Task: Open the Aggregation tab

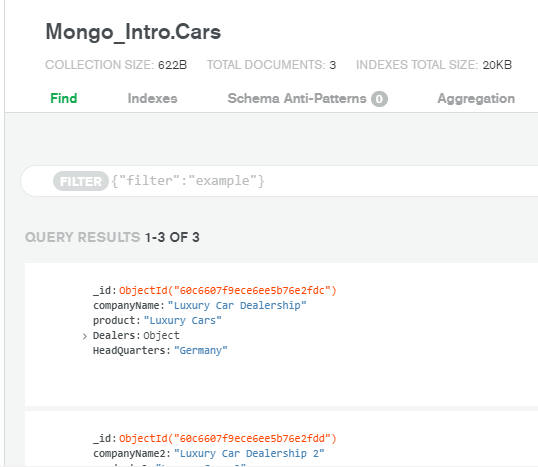Action: [x=476, y=98]
